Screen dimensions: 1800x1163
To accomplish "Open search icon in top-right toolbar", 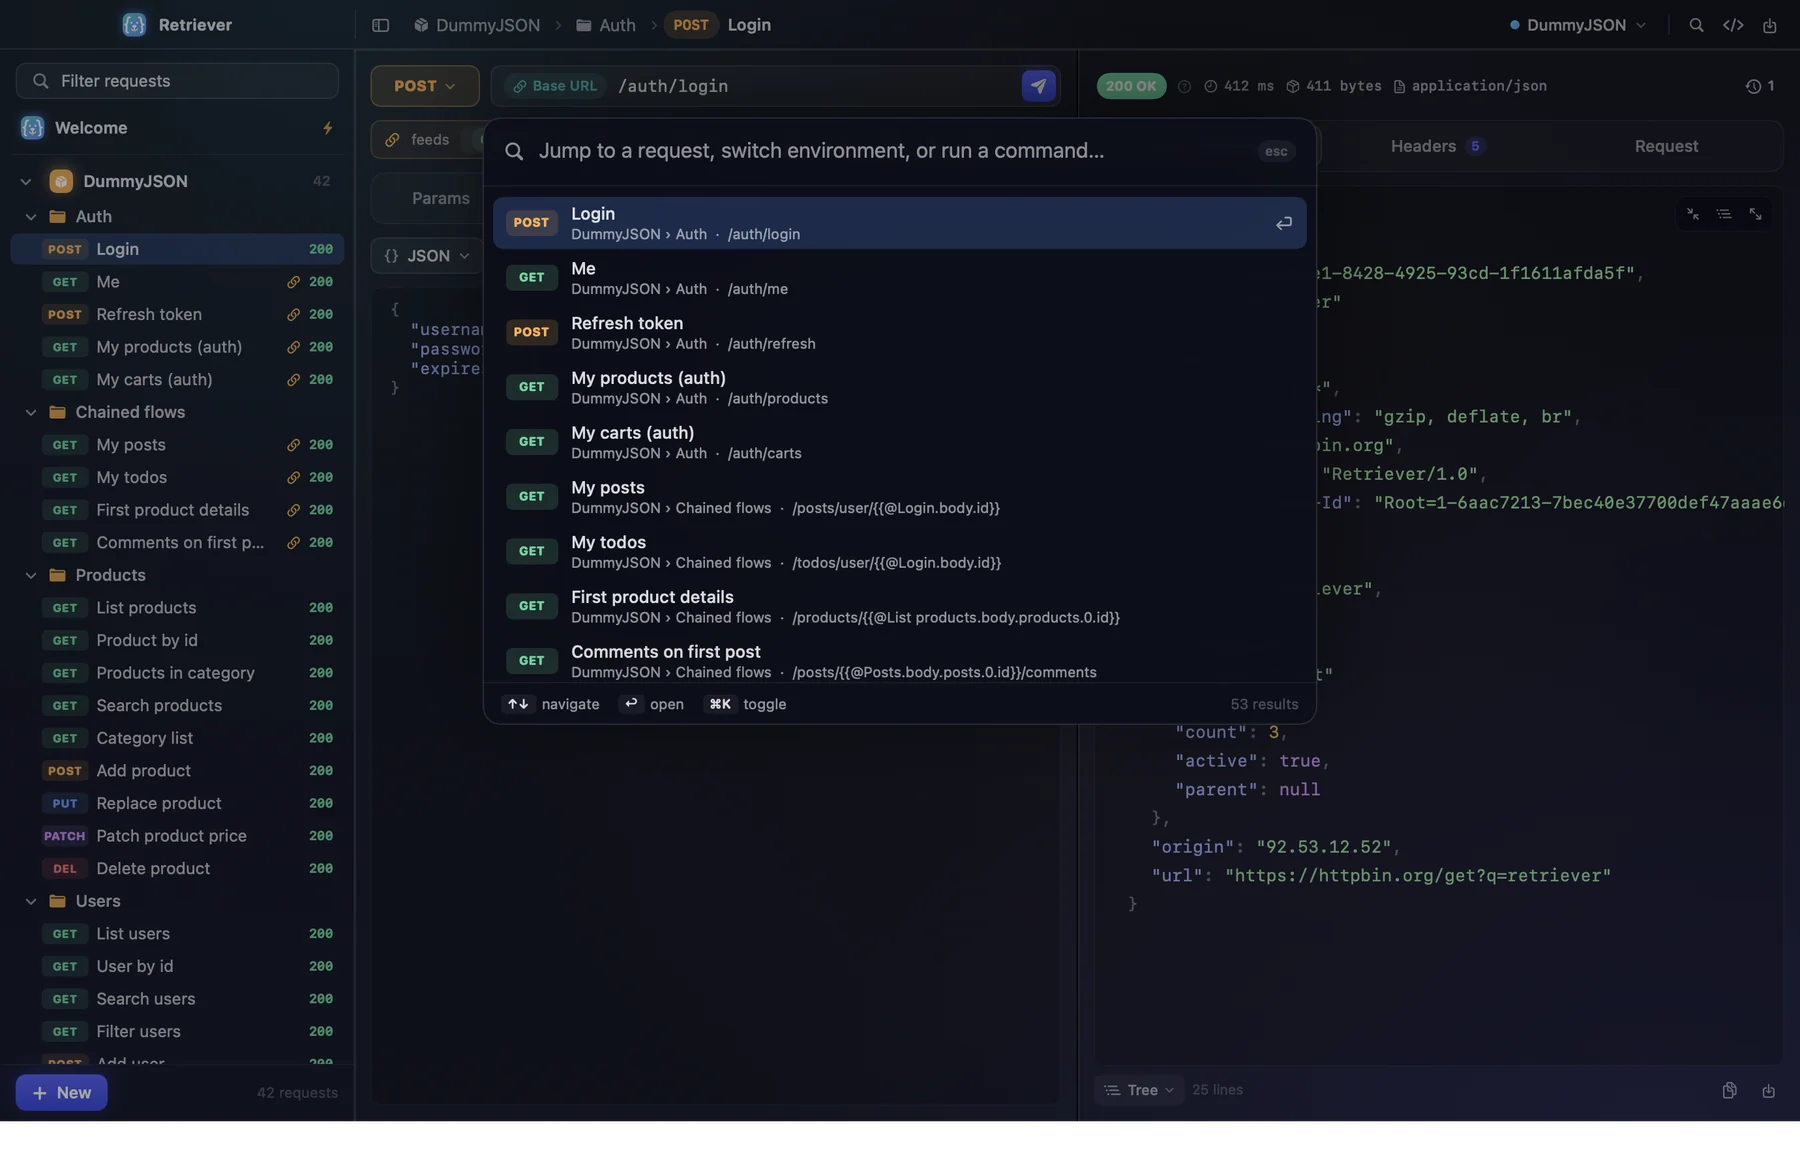I will (1696, 25).
